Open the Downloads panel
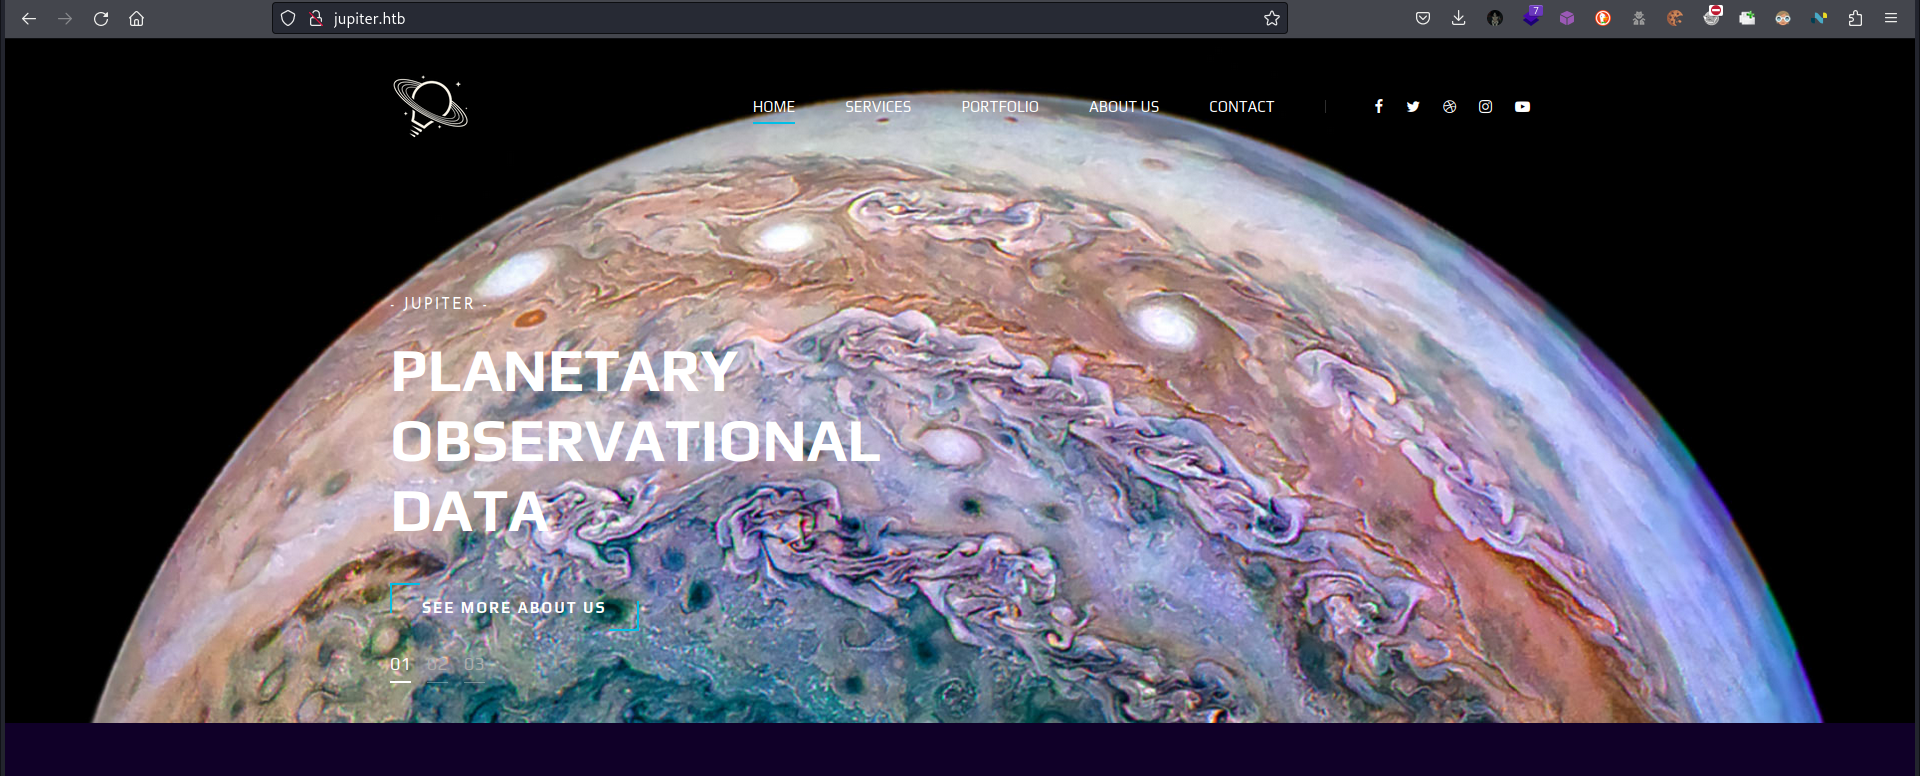Viewport: 1920px width, 776px height. click(x=1459, y=18)
